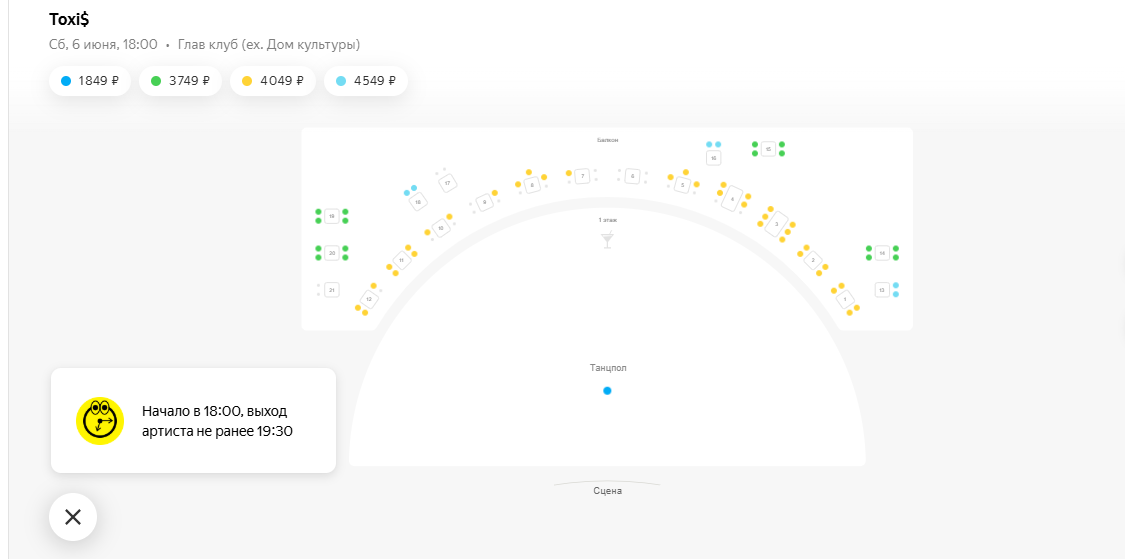Choose table 15 with green seats
Image resolution: width=1125 pixels, height=559 pixels.
coord(768,149)
